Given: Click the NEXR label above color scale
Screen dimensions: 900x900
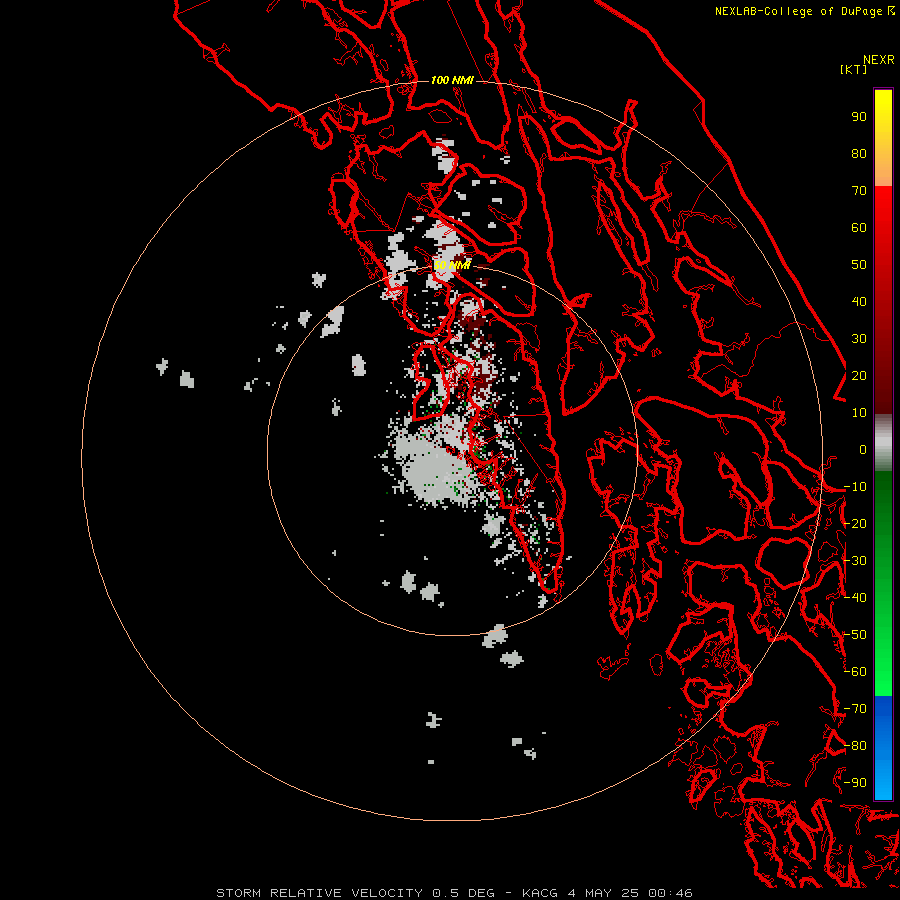Looking at the screenshot, I should [x=879, y=60].
